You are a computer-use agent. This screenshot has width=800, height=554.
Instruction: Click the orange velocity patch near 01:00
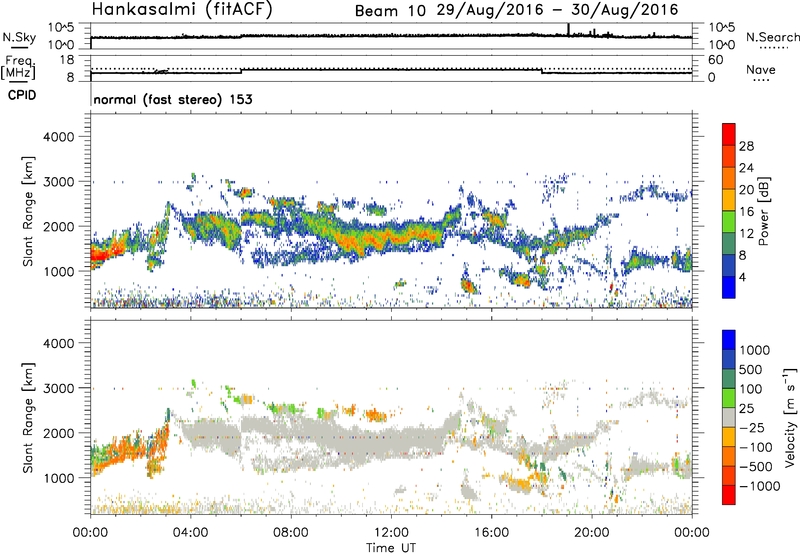(x=115, y=457)
